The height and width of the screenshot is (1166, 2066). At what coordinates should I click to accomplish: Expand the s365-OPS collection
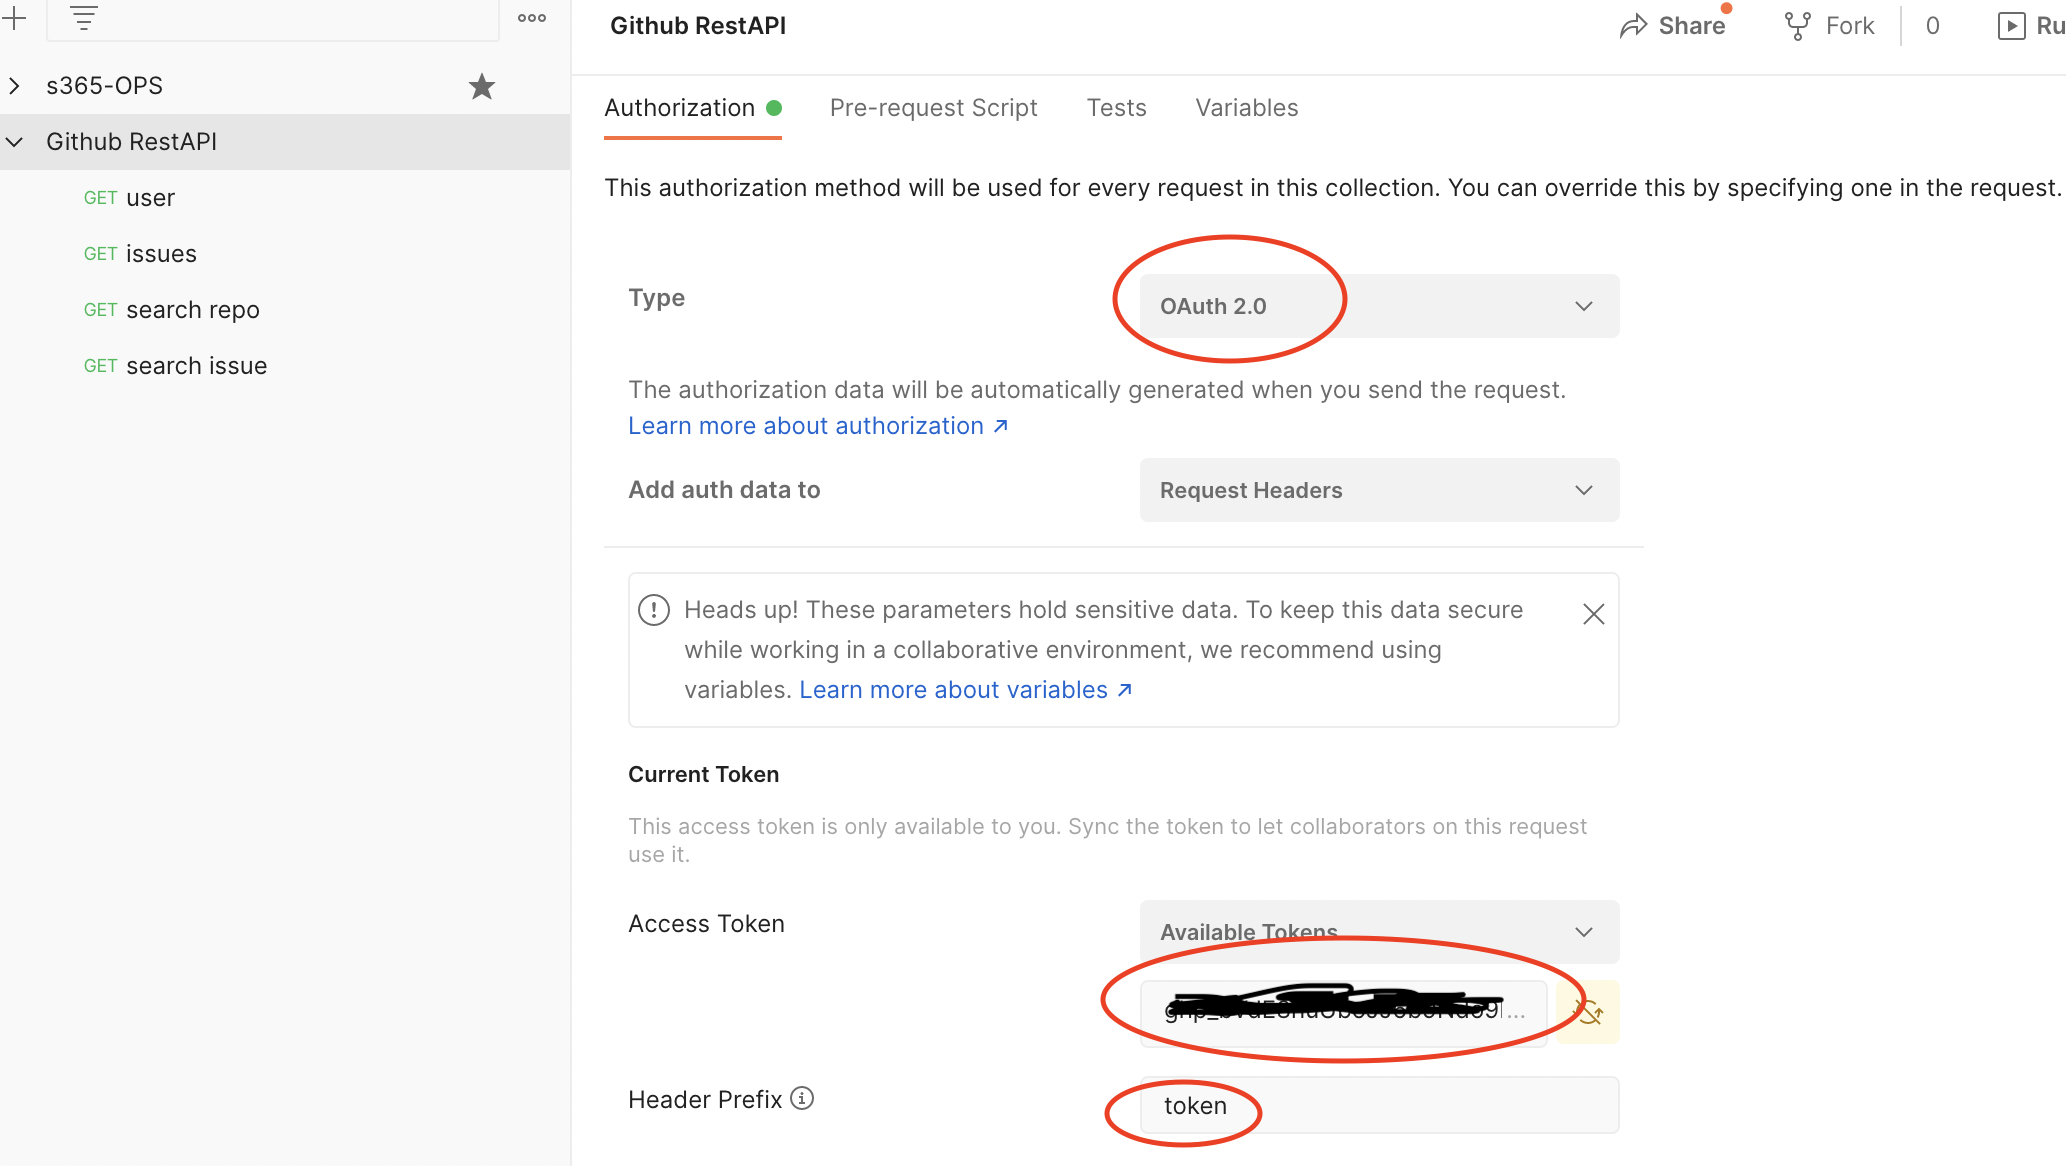pyautogui.click(x=14, y=86)
